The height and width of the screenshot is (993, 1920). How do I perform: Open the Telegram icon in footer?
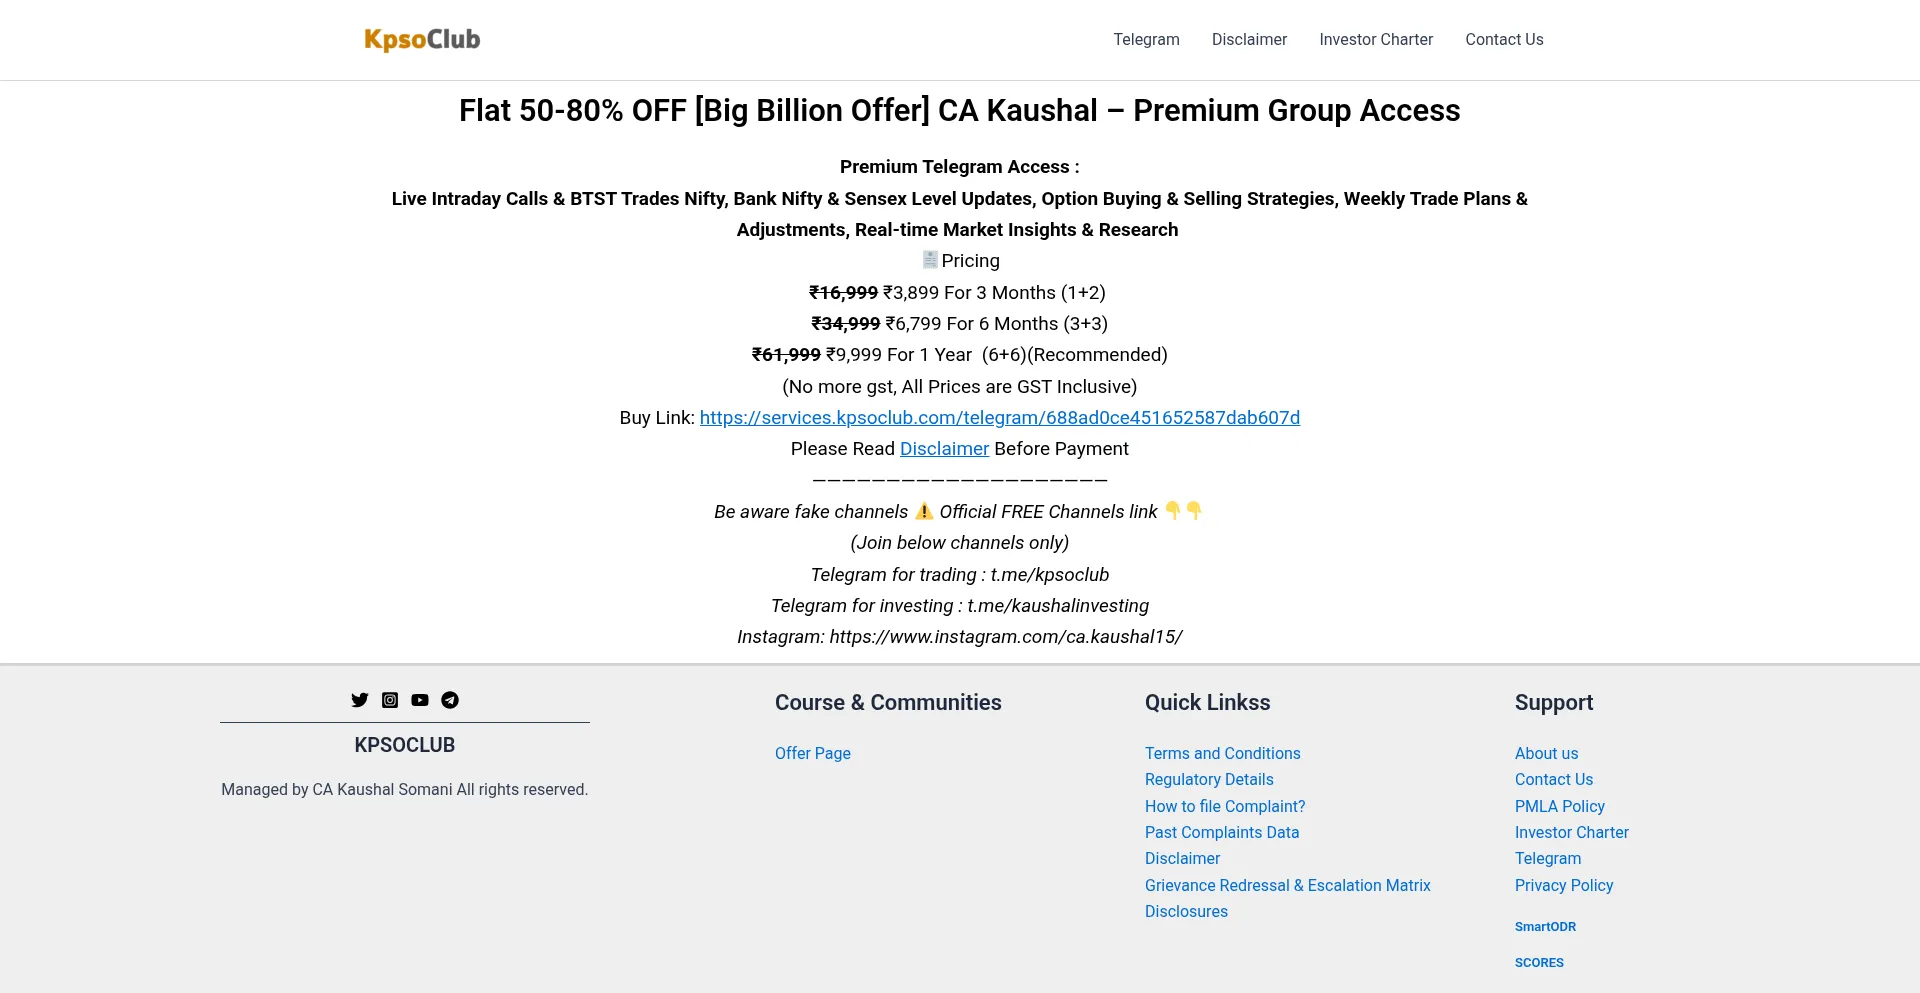pyautogui.click(x=450, y=700)
